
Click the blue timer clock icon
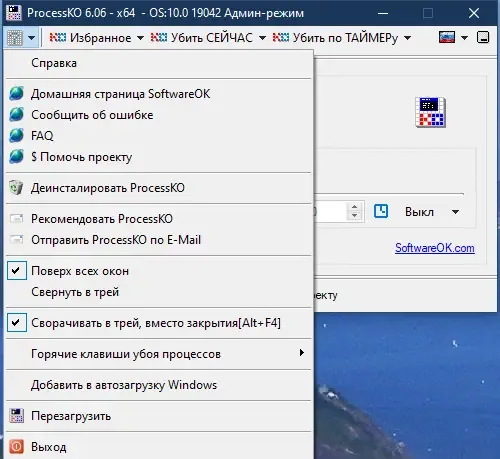click(381, 211)
